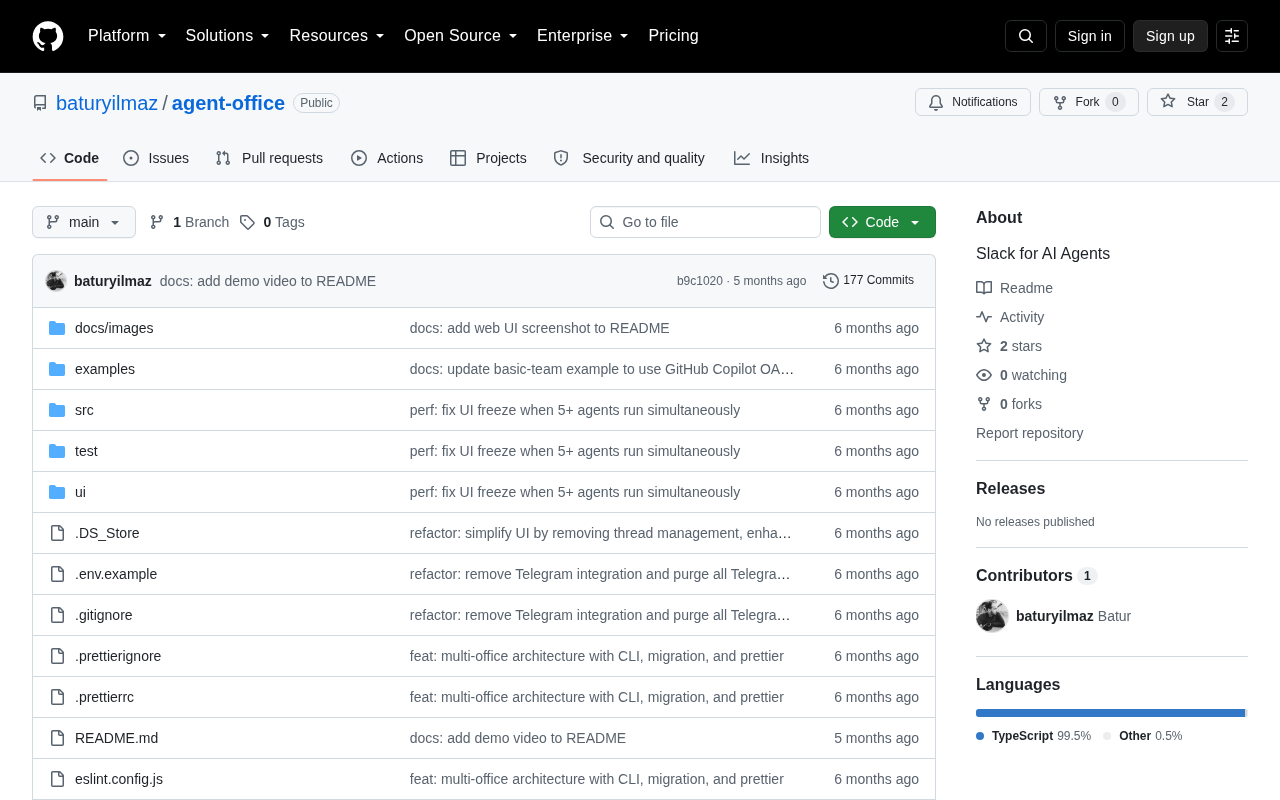Open the Contributors heading link
This screenshot has height=800, width=1280.
1036,576
